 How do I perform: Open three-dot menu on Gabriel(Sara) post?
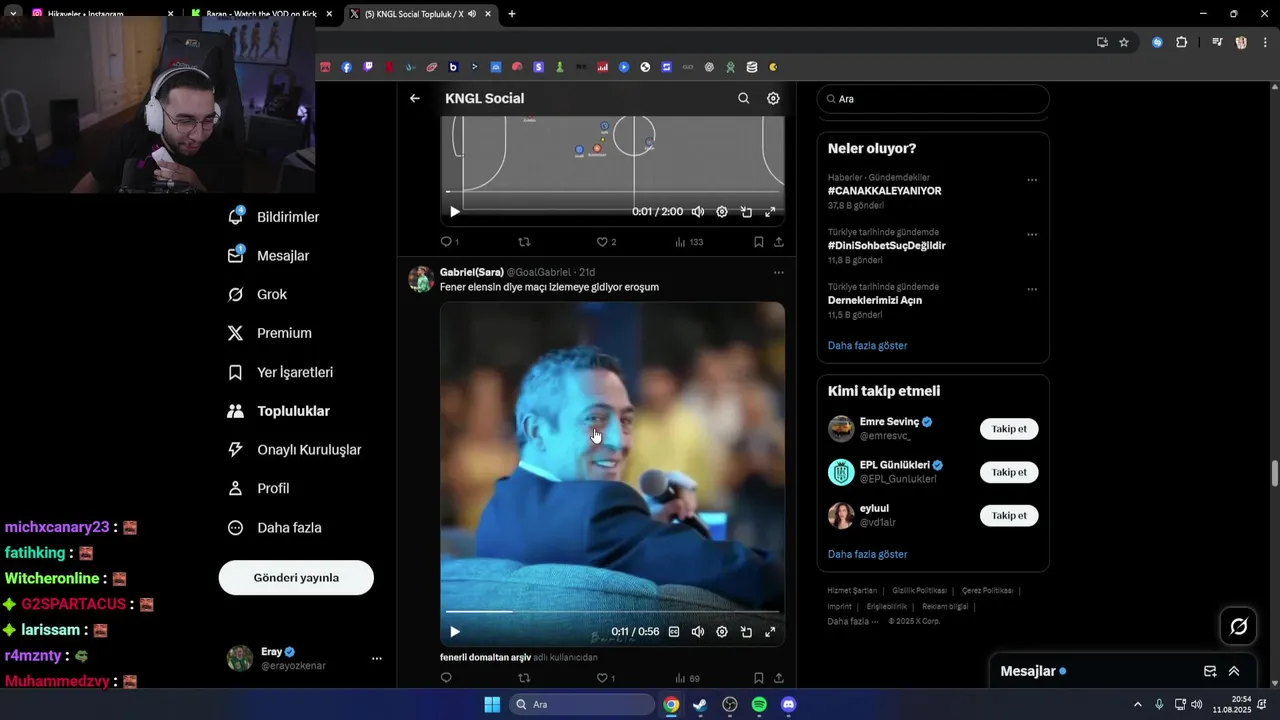(779, 272)
